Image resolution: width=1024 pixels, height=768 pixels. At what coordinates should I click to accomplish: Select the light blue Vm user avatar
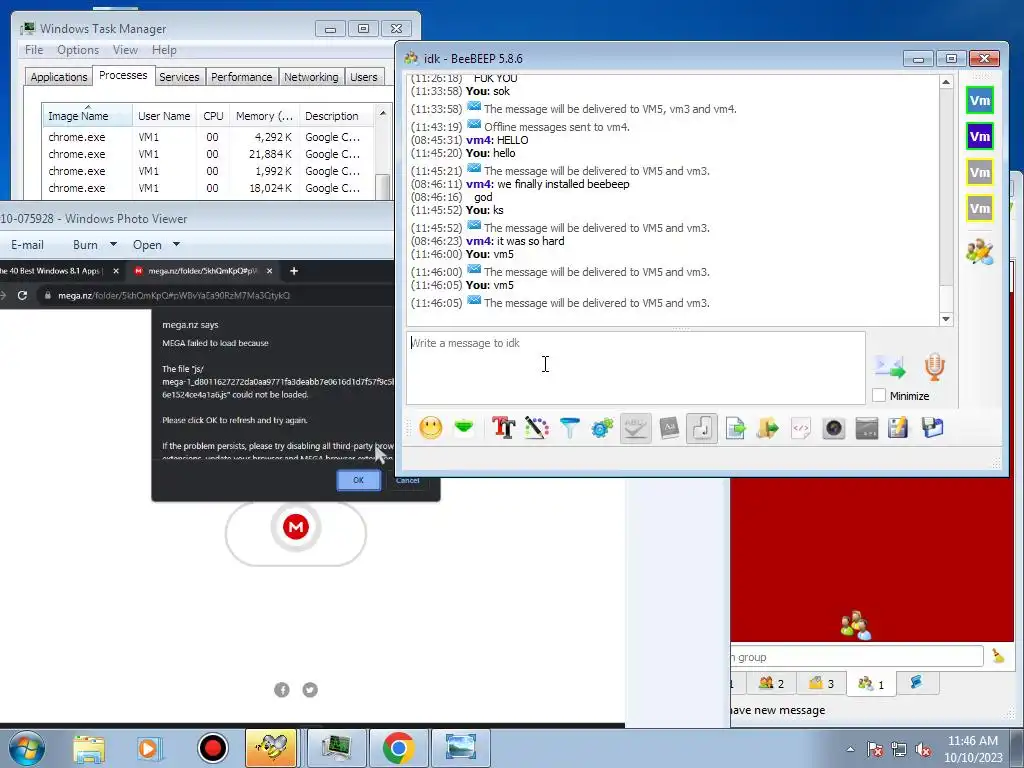(x=980, y=101)
